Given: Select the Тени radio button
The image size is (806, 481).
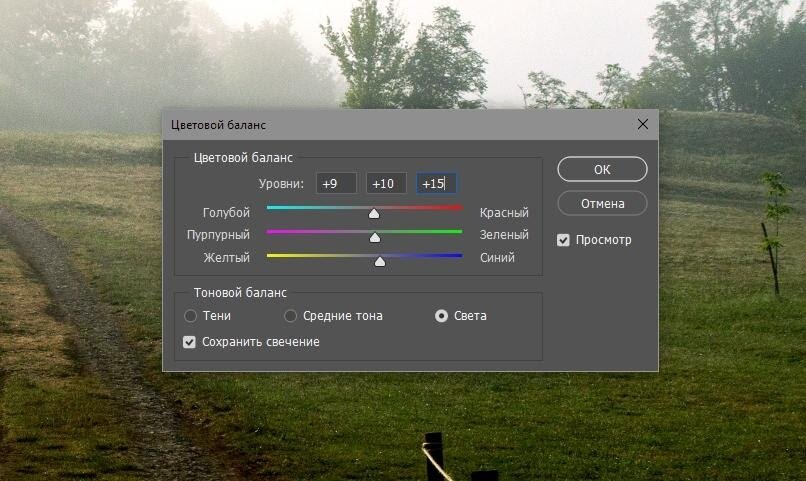Looking at the screenshot, I should pos(190,316).
